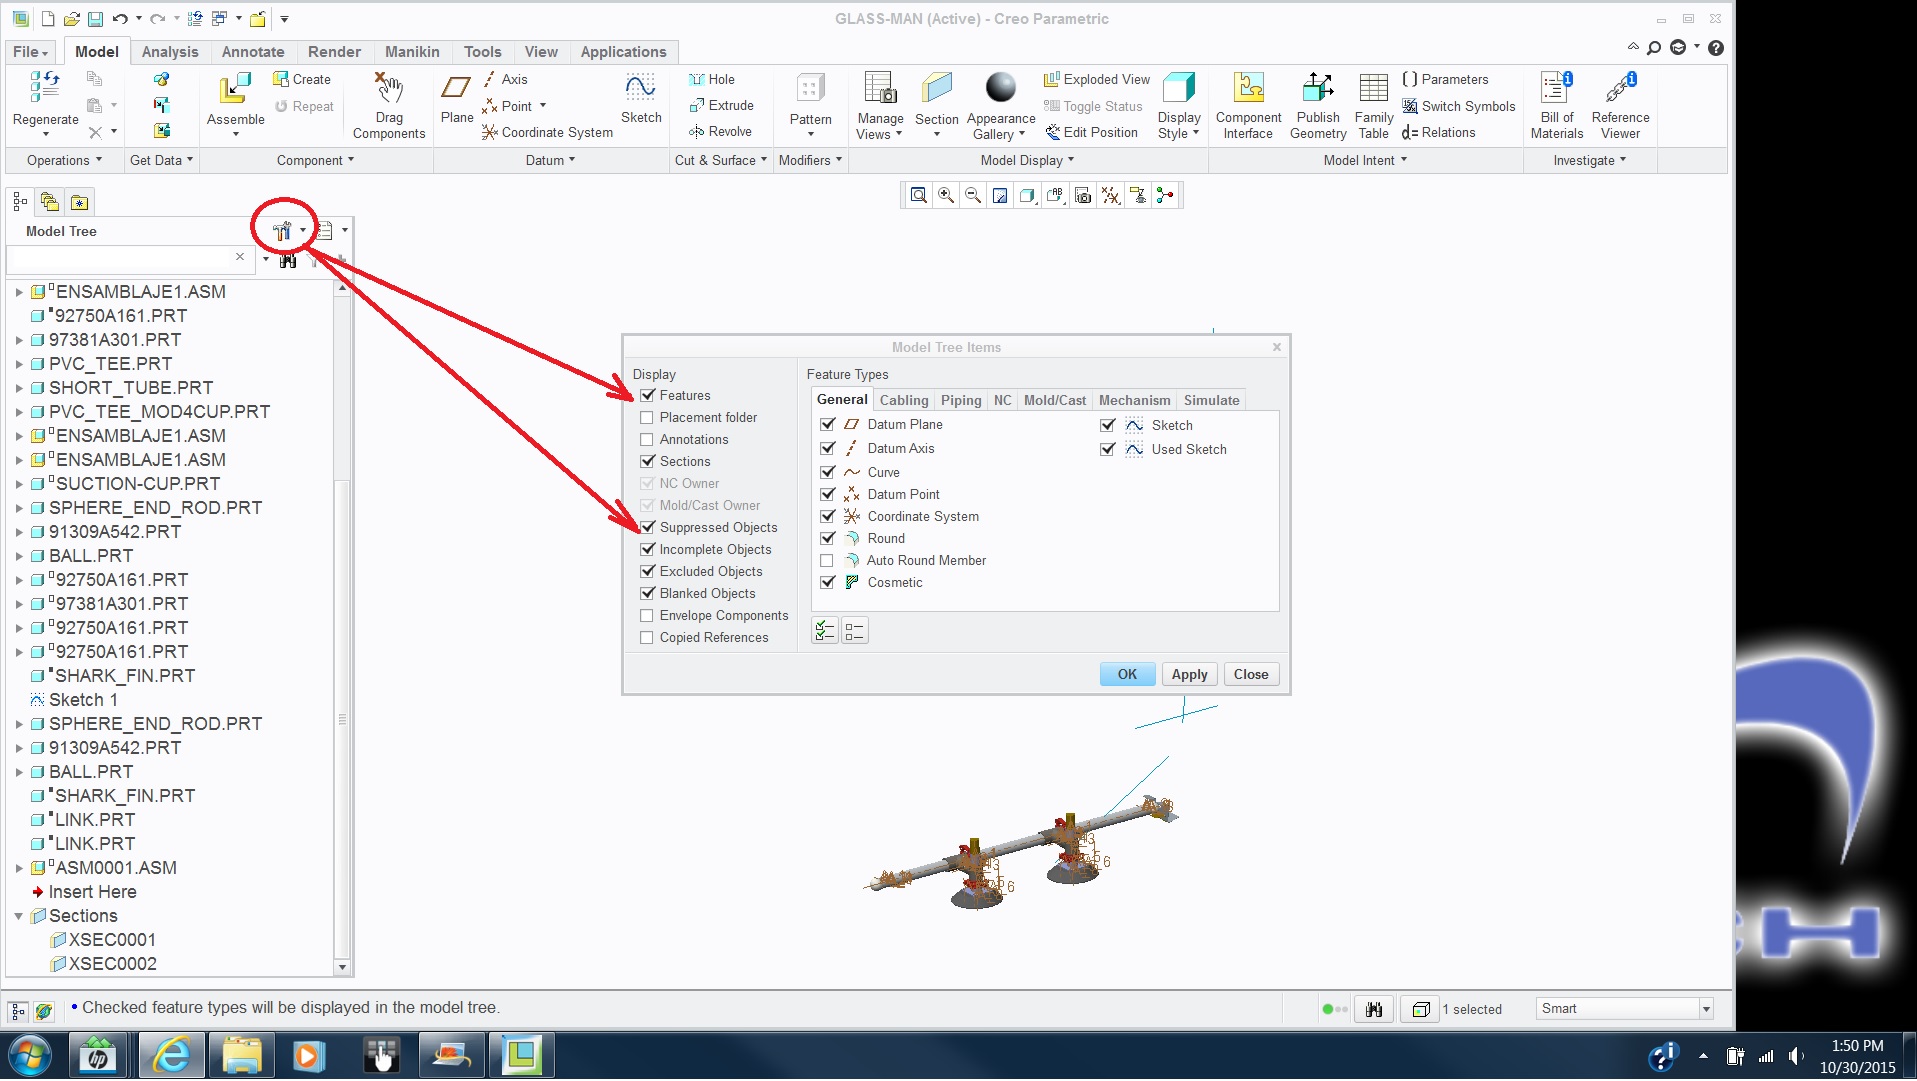
Task: Click the Regenerate icon in the ribbon
Action: click(x=45, y=87)
